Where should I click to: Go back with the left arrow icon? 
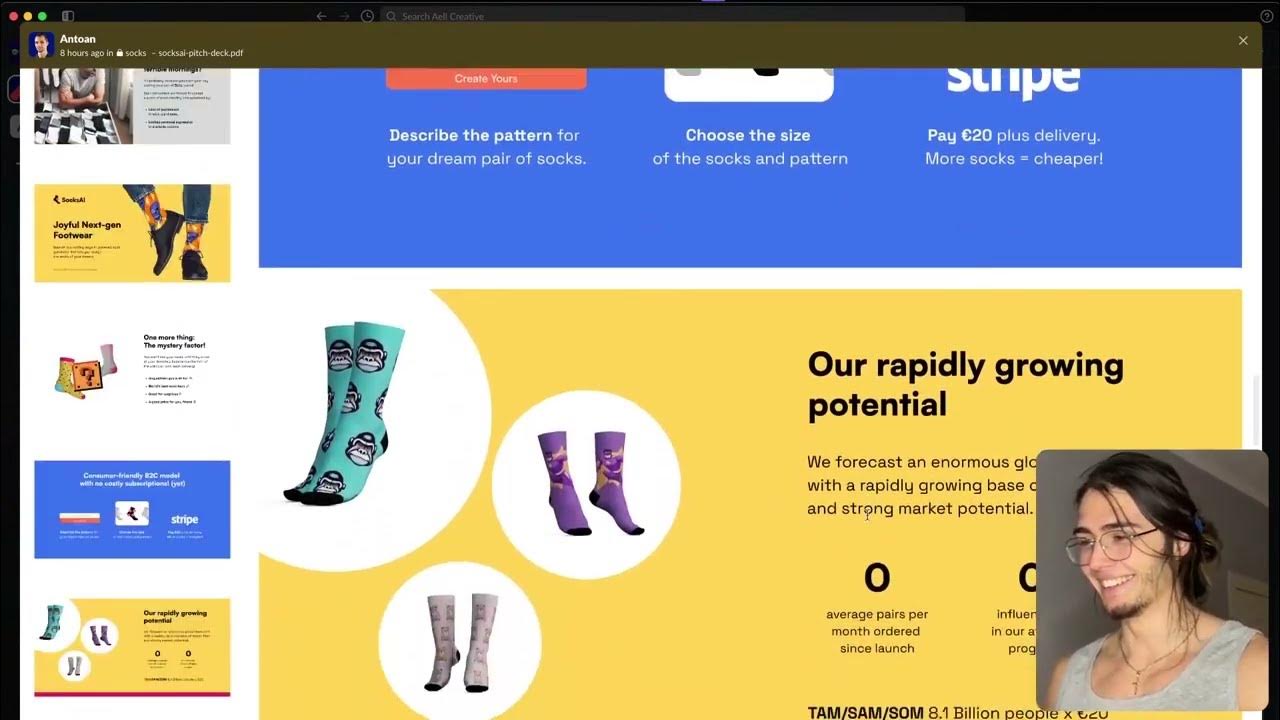coord(321,16)
